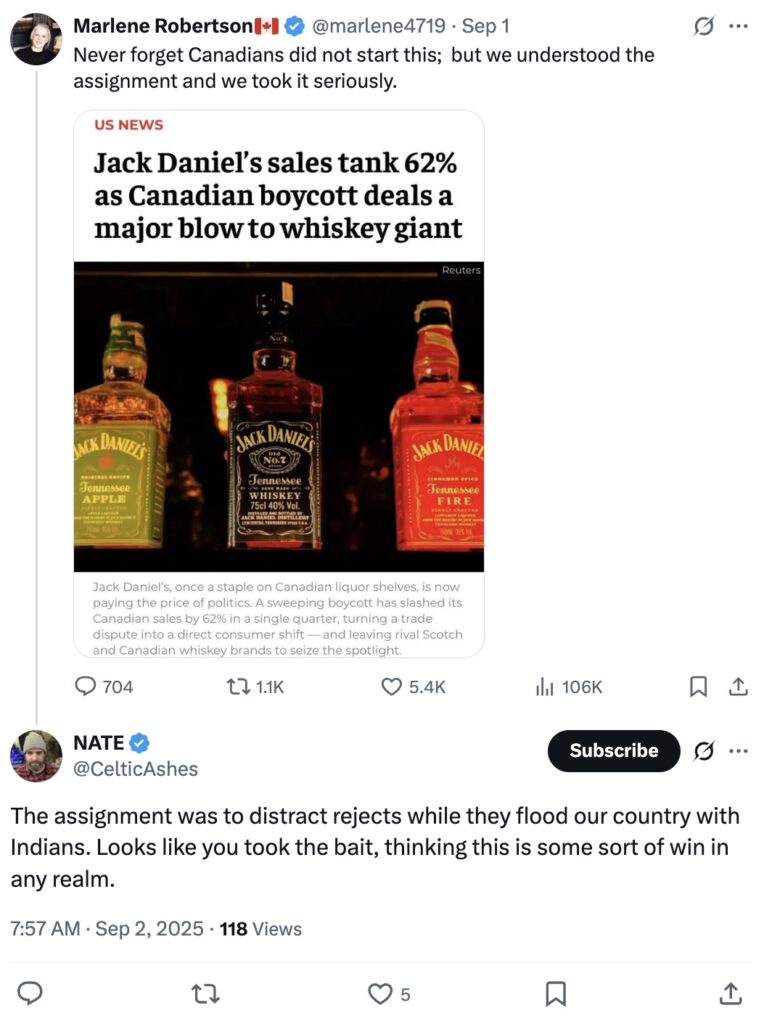Open Grok icon beside Subscribe button
The width and height of the screenshot is (764, 1024).
pos(703,751)
